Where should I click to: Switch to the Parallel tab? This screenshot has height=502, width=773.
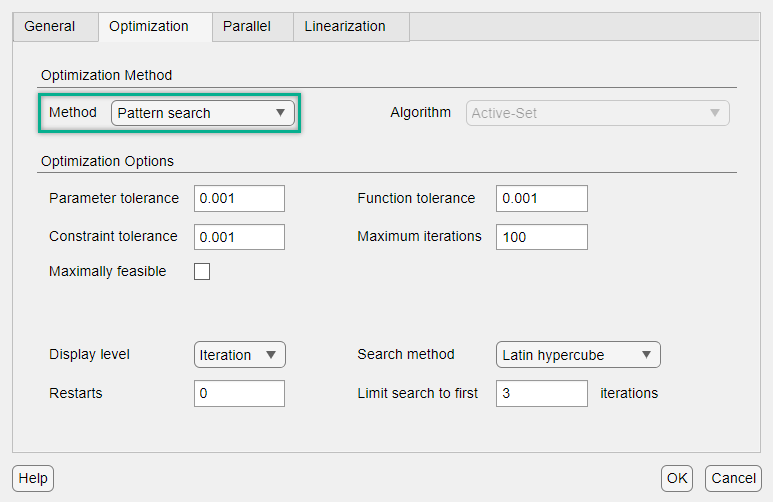click(246, 27)
